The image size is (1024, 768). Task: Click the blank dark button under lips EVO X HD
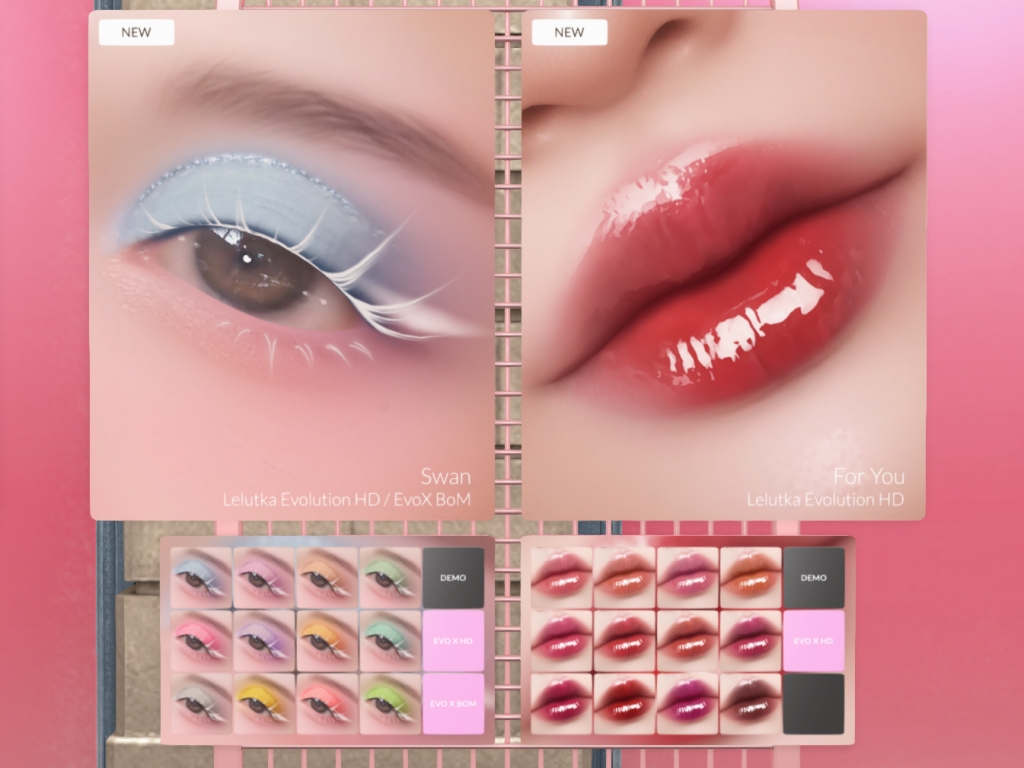coord(813,704)
